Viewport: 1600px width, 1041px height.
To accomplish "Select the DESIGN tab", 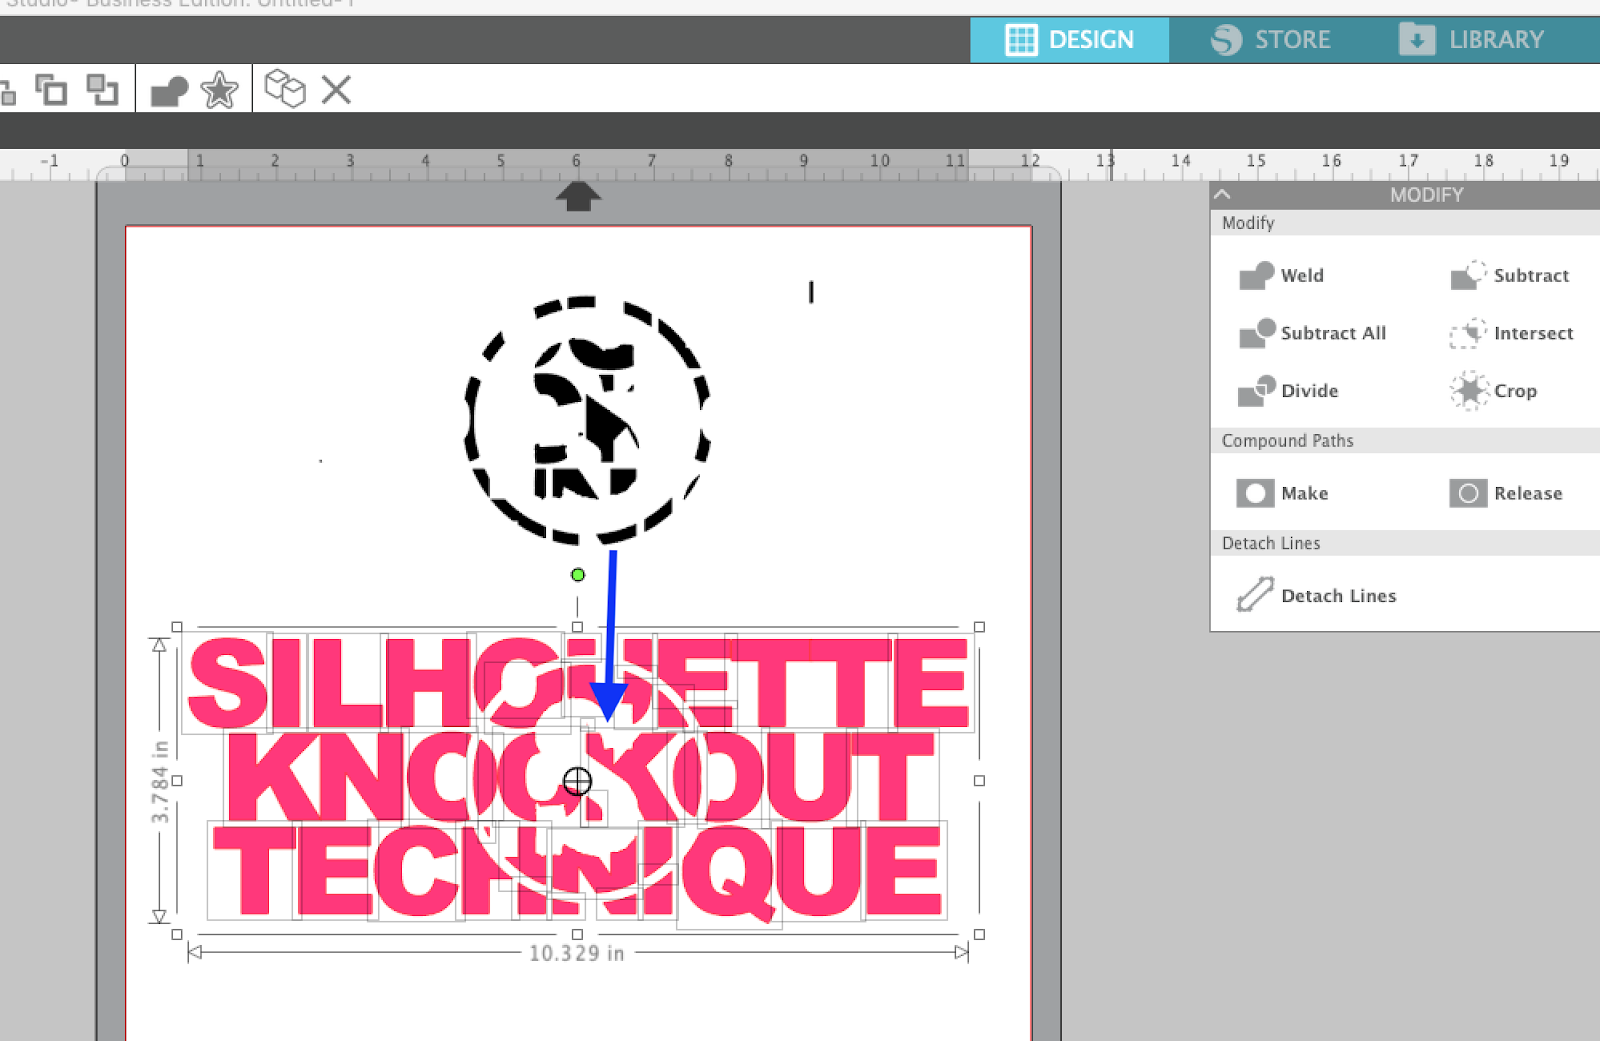I will click(x=1070, y=39).
